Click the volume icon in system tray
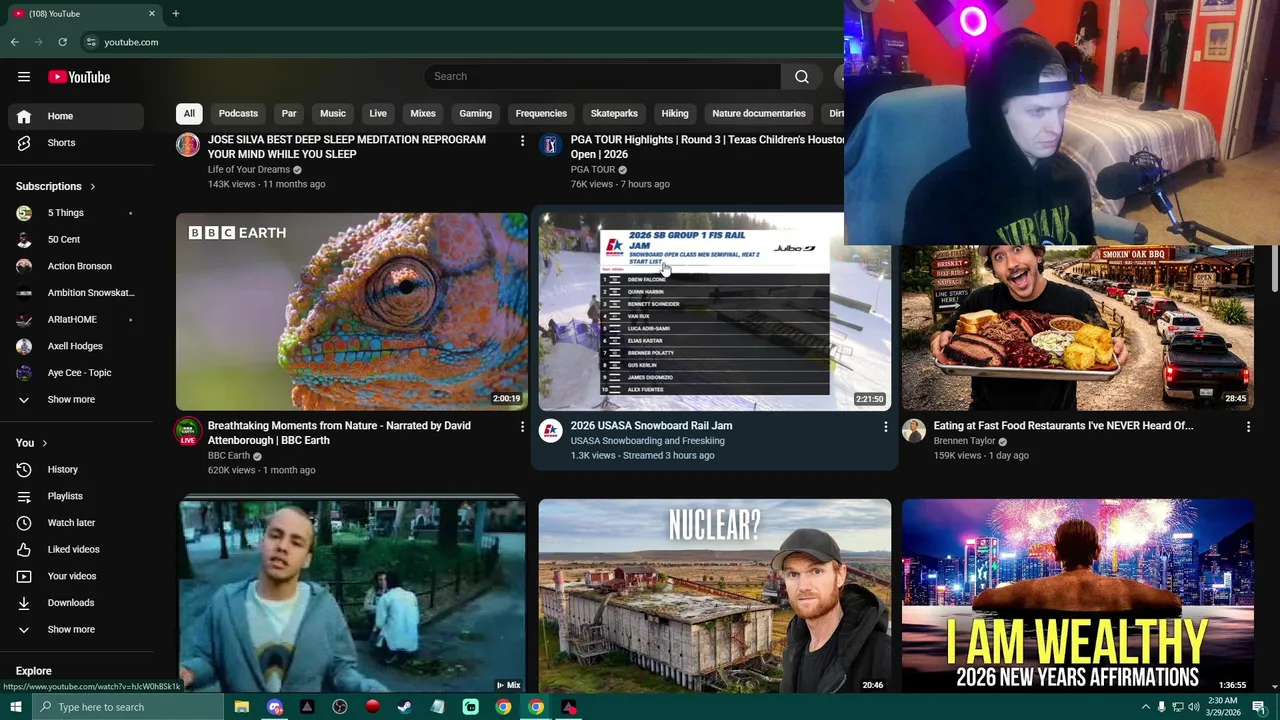Image resolution: width=1280 pixels, height=720 pixels. (1194, 707)
